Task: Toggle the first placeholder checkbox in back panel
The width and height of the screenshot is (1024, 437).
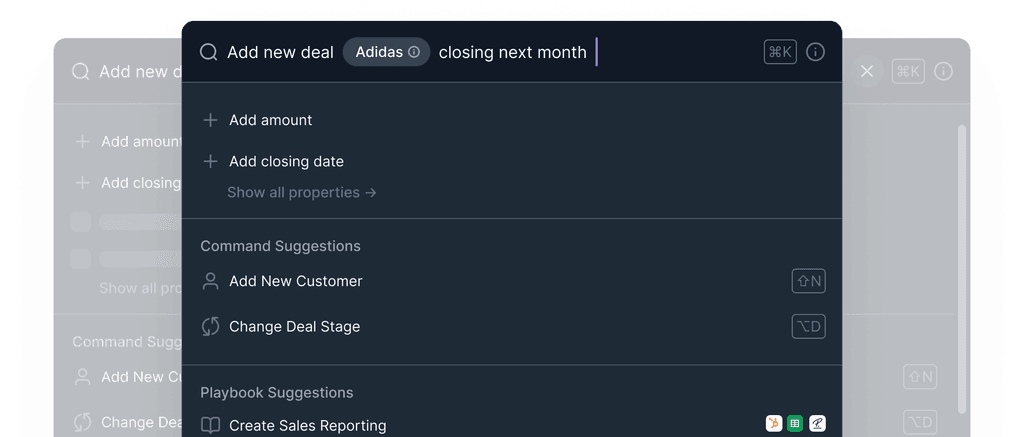Action: [x=80, y=222]
